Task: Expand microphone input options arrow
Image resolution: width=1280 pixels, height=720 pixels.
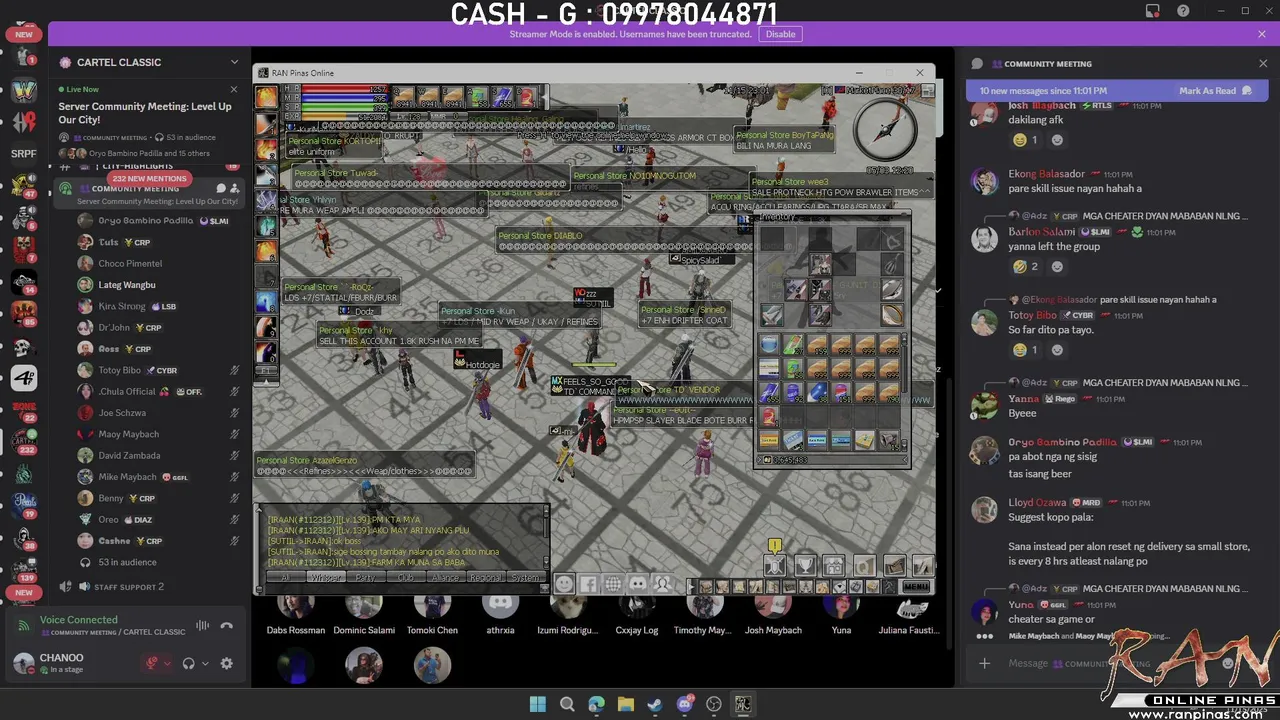Action: 168,663
